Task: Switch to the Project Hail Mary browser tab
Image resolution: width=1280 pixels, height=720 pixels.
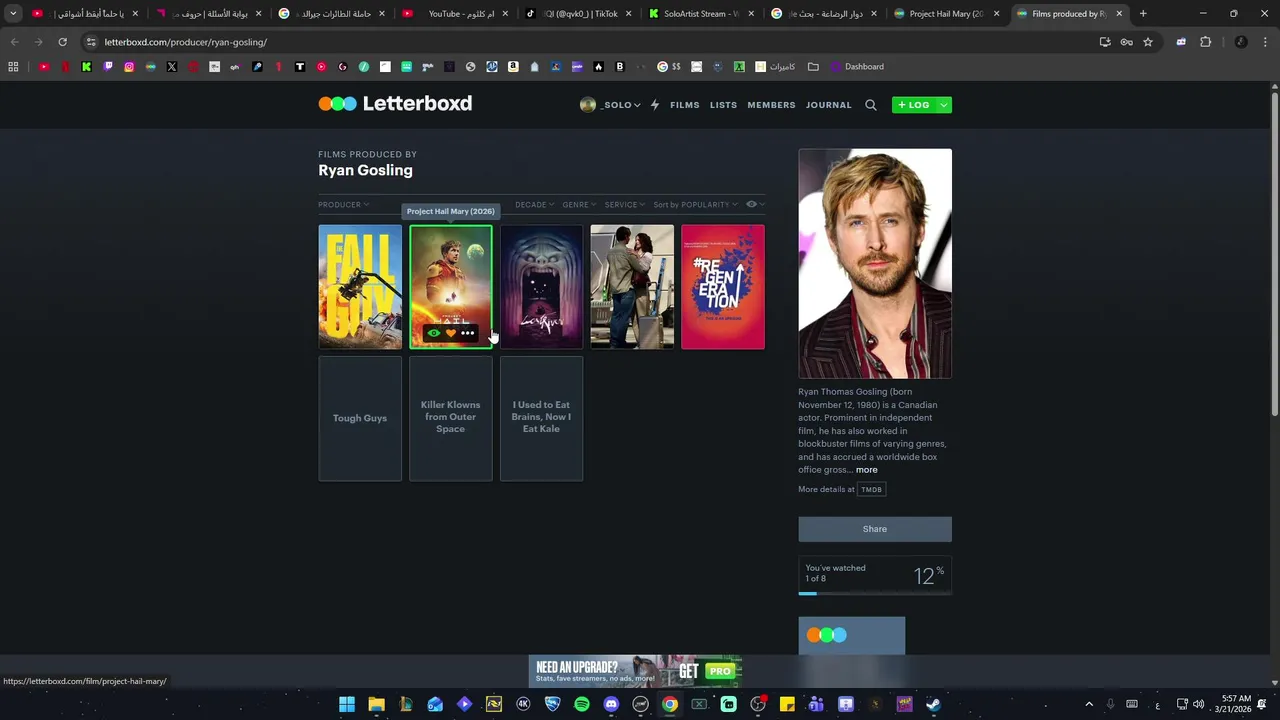Action: pos(945,14)
